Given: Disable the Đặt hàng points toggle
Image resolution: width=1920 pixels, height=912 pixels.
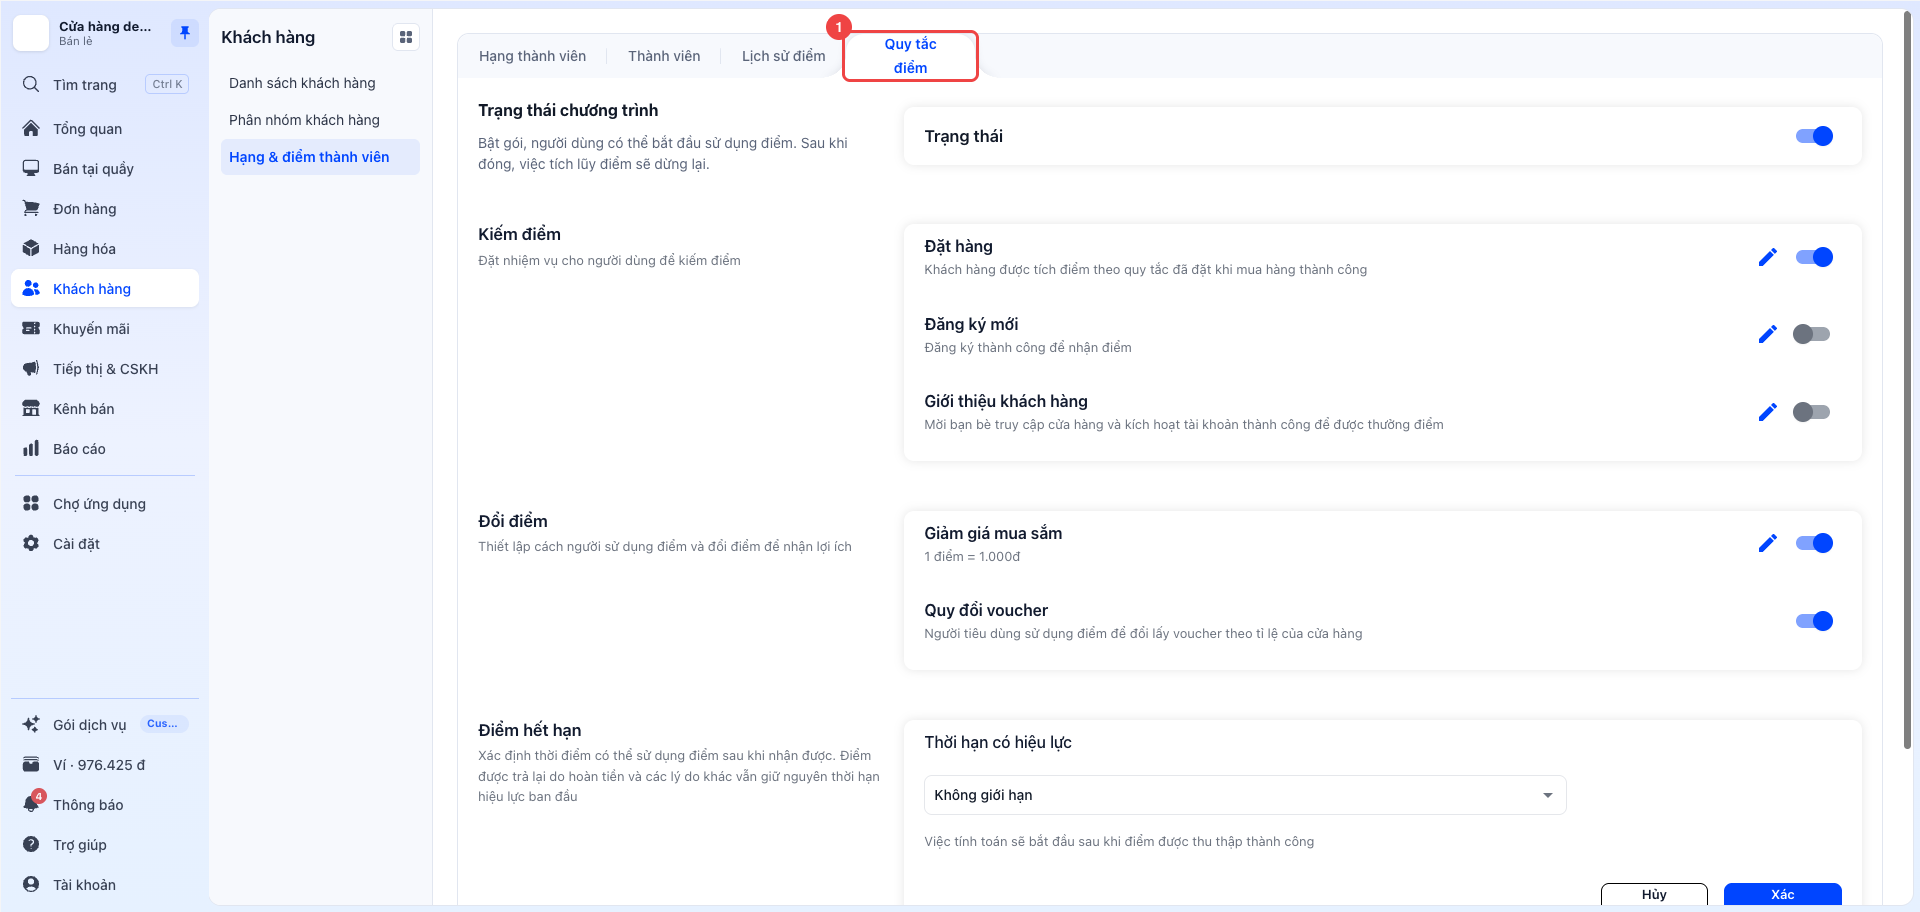Looking at the screenshot, I should 1814,257.
